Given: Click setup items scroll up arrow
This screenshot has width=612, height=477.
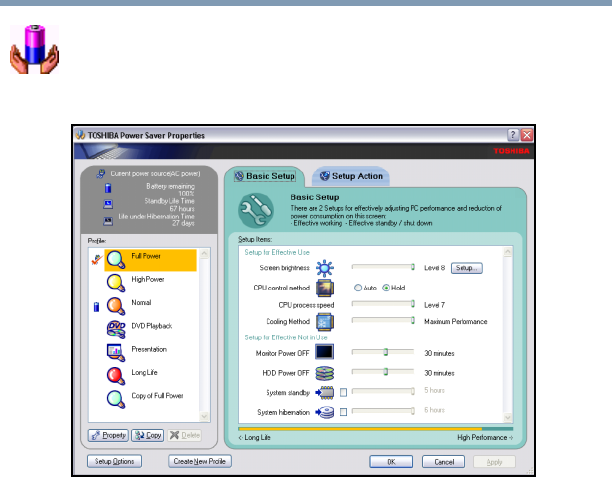Looking at the screenshot, I should pyautogui.click(x=507, y=252).
